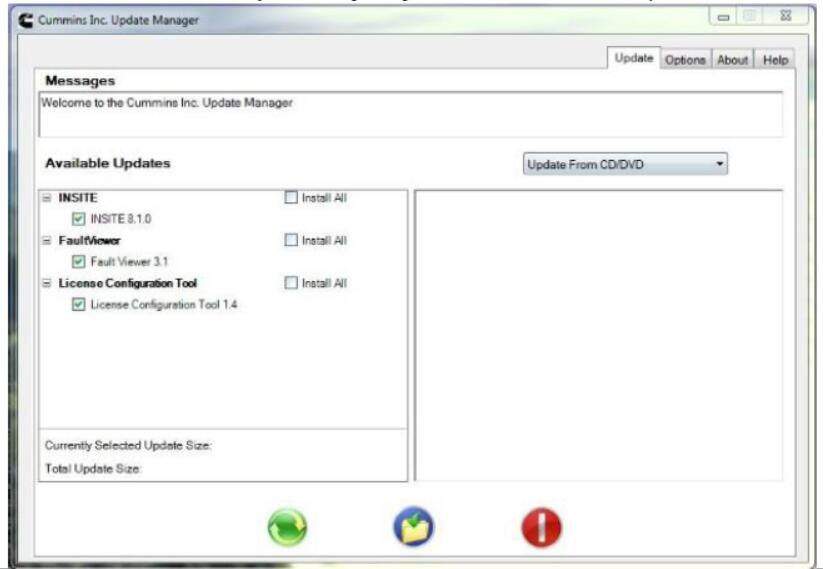Select the INSITE 8.1.0 item label
The width and height of the screenshot is (823, 569).
click(121, 219)
